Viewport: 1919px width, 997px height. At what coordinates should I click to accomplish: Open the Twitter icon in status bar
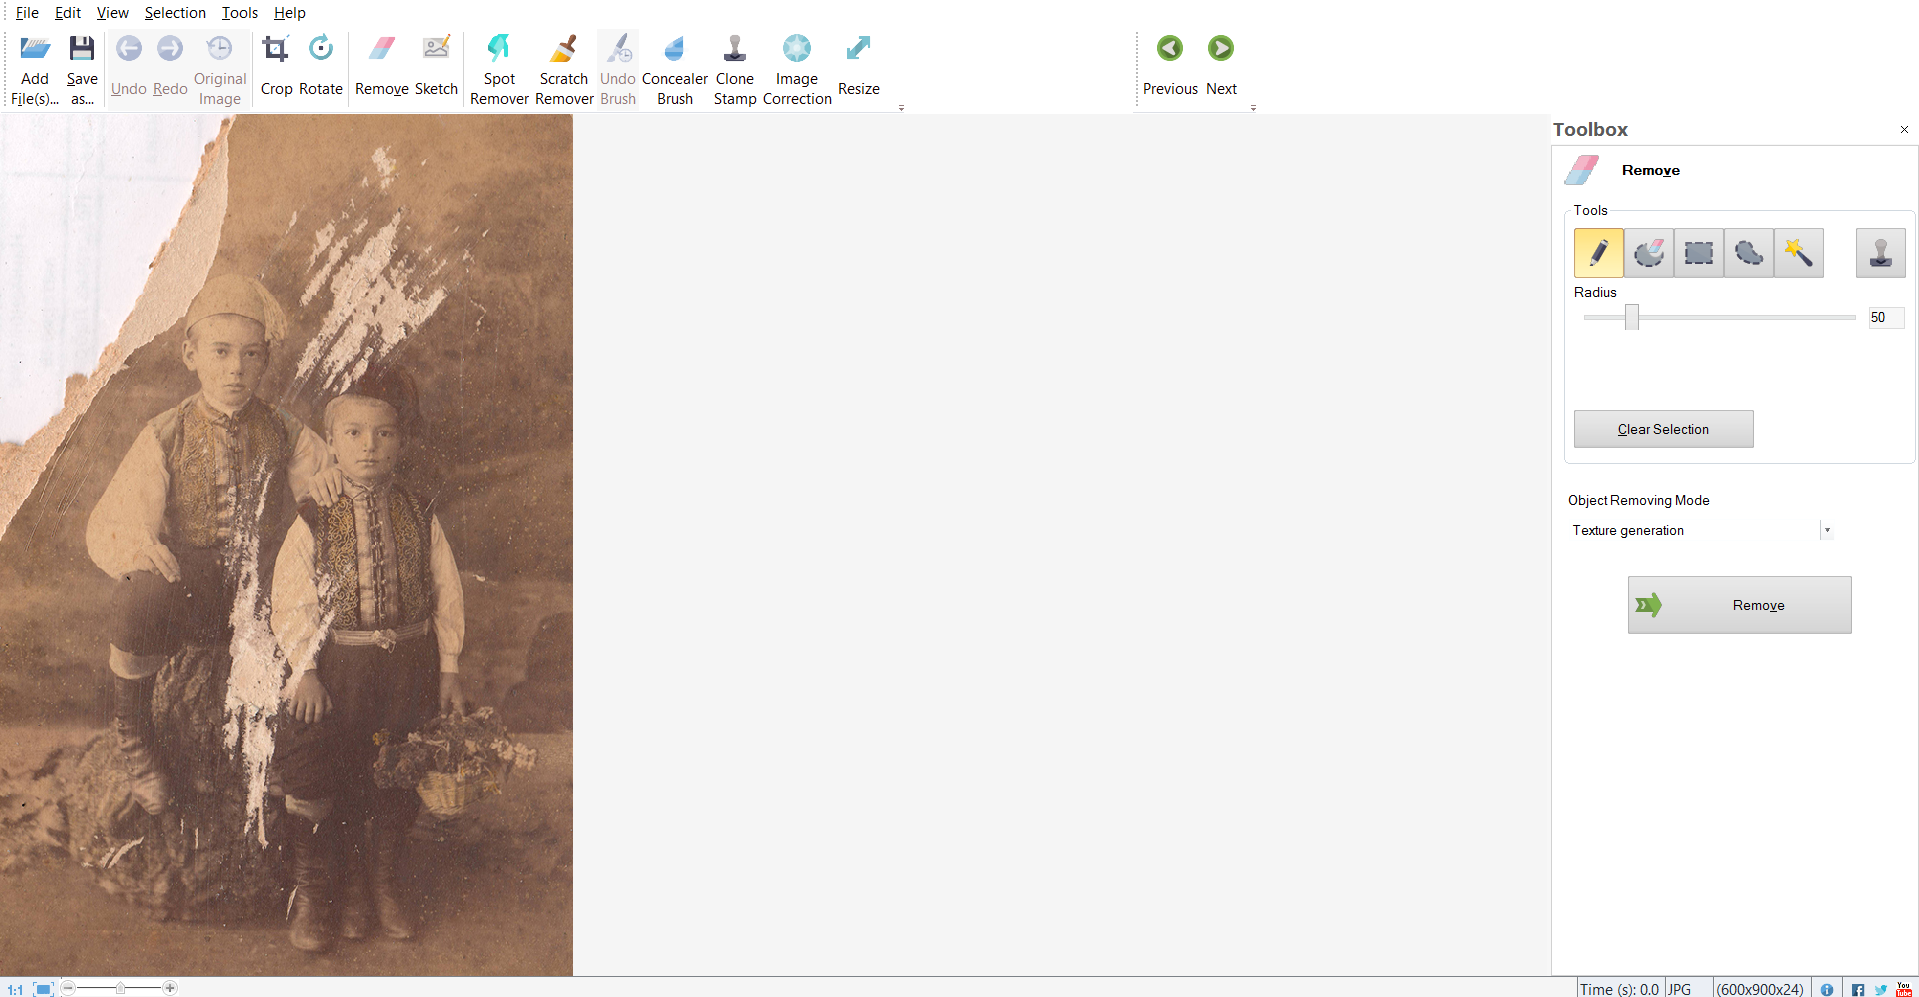pyautogui.click(x=1880, y=989)
